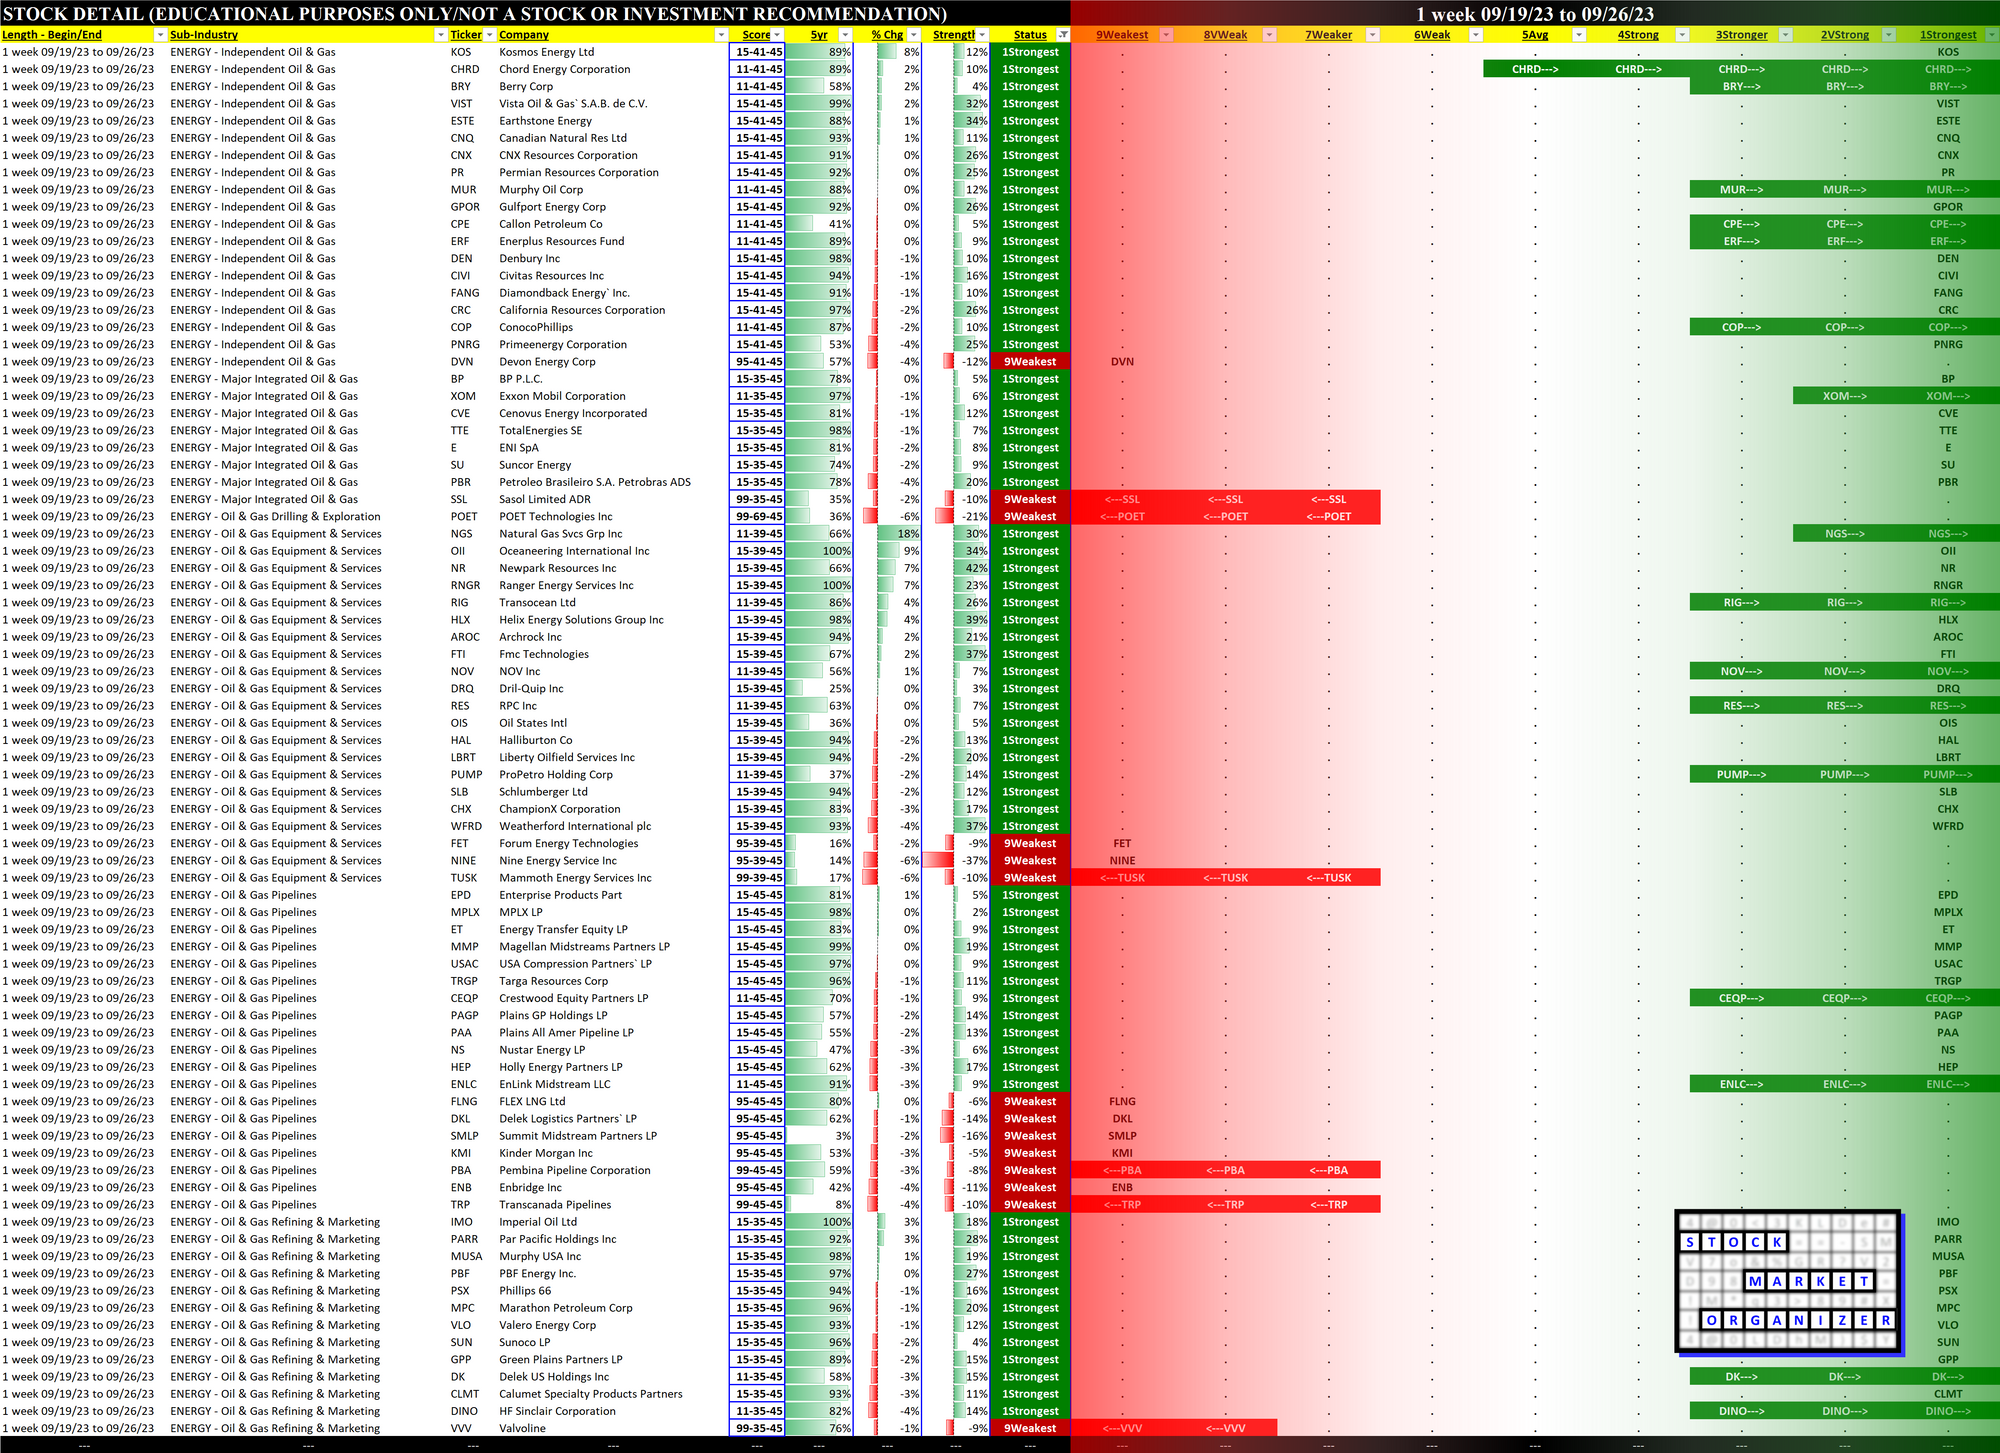2000x1453 pixels.
Task: Open the Sub-Industry column filter dropdown
Action: click(x=440, y=35)
